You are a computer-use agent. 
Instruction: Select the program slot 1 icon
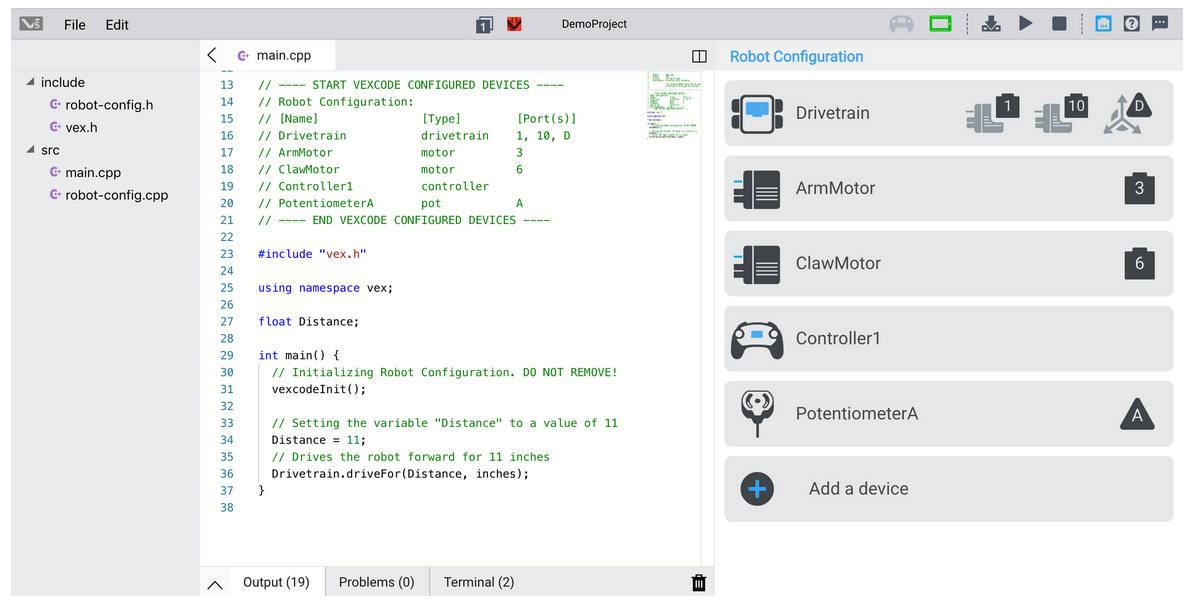coord(484,24)
